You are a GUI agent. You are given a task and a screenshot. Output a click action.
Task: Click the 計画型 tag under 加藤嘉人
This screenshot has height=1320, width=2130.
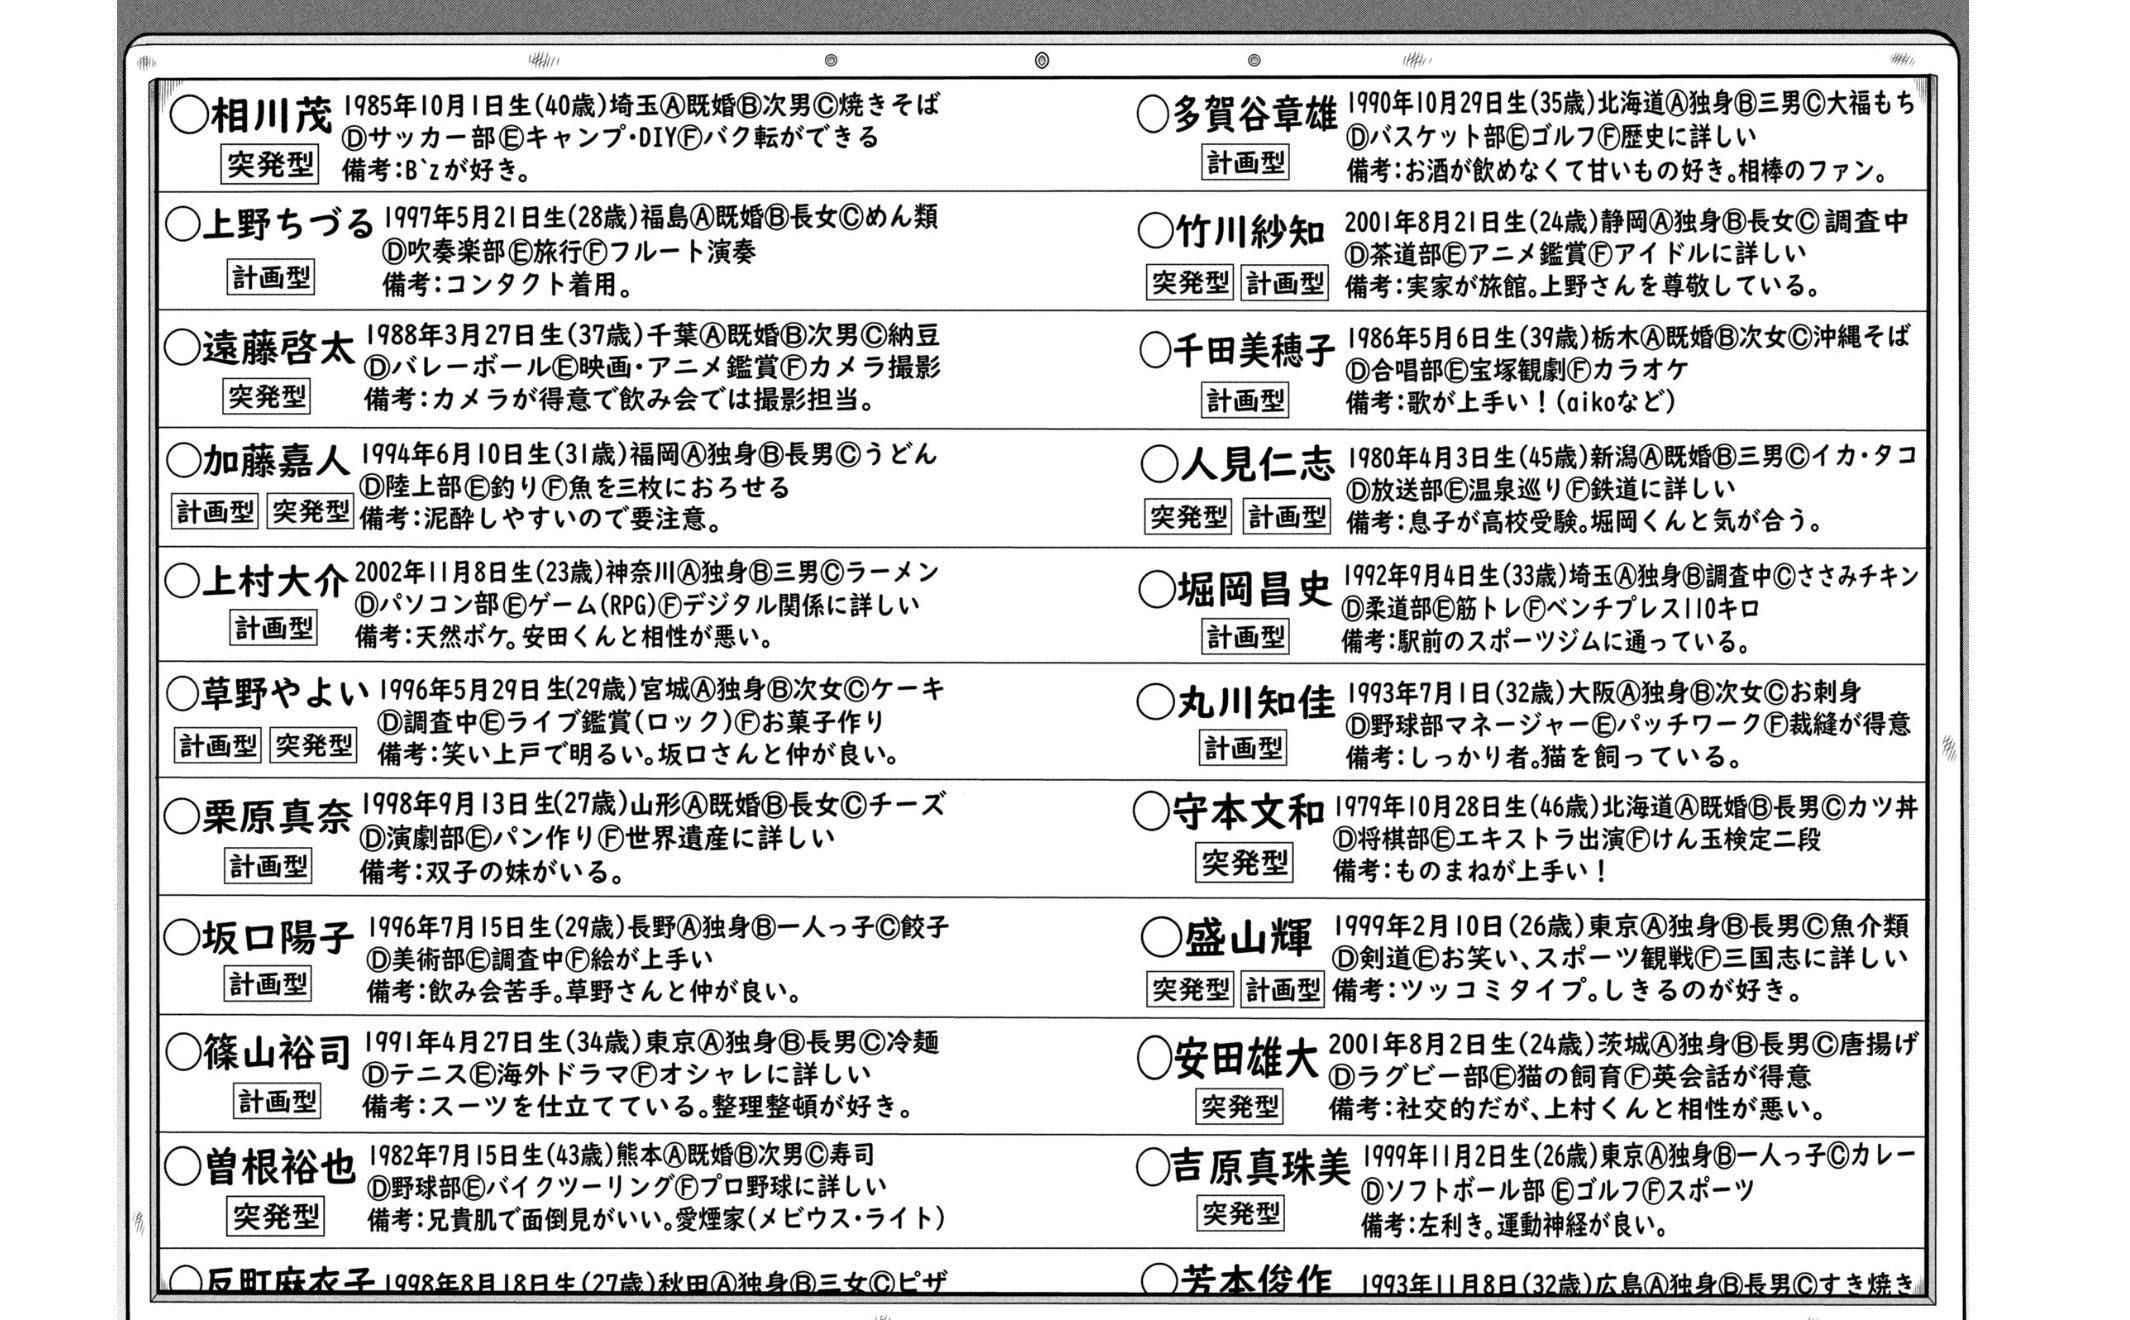click(214, 512)
